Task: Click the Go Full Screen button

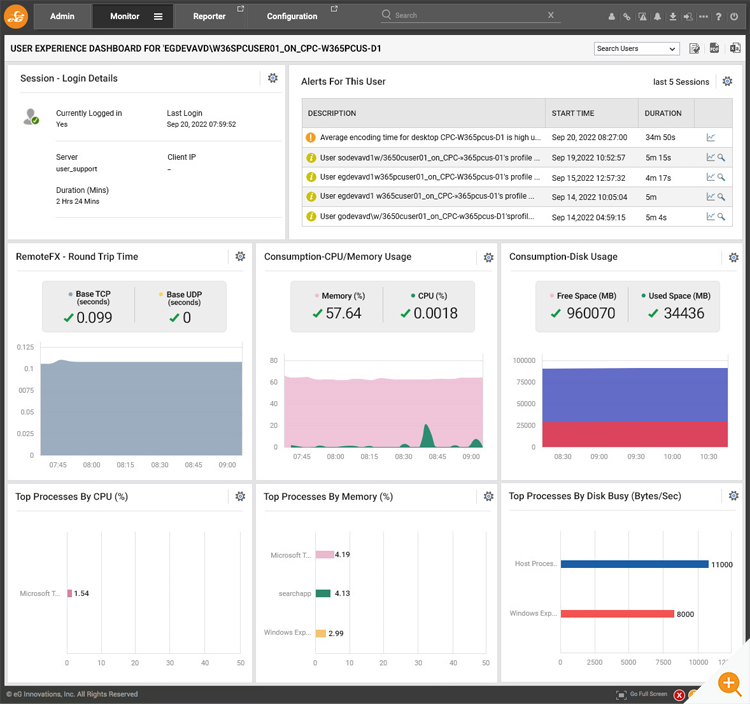Action: [x=642, y=694]
